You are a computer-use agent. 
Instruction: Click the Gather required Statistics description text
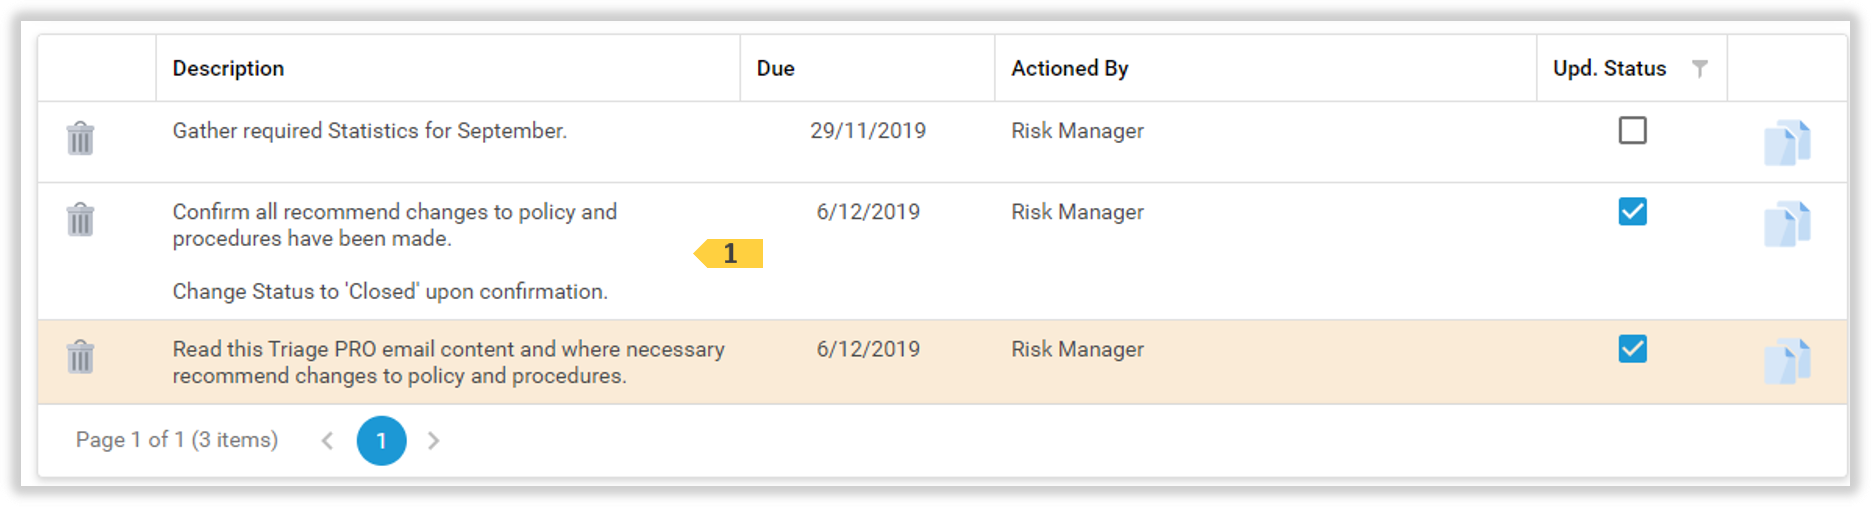coord(369,131)
